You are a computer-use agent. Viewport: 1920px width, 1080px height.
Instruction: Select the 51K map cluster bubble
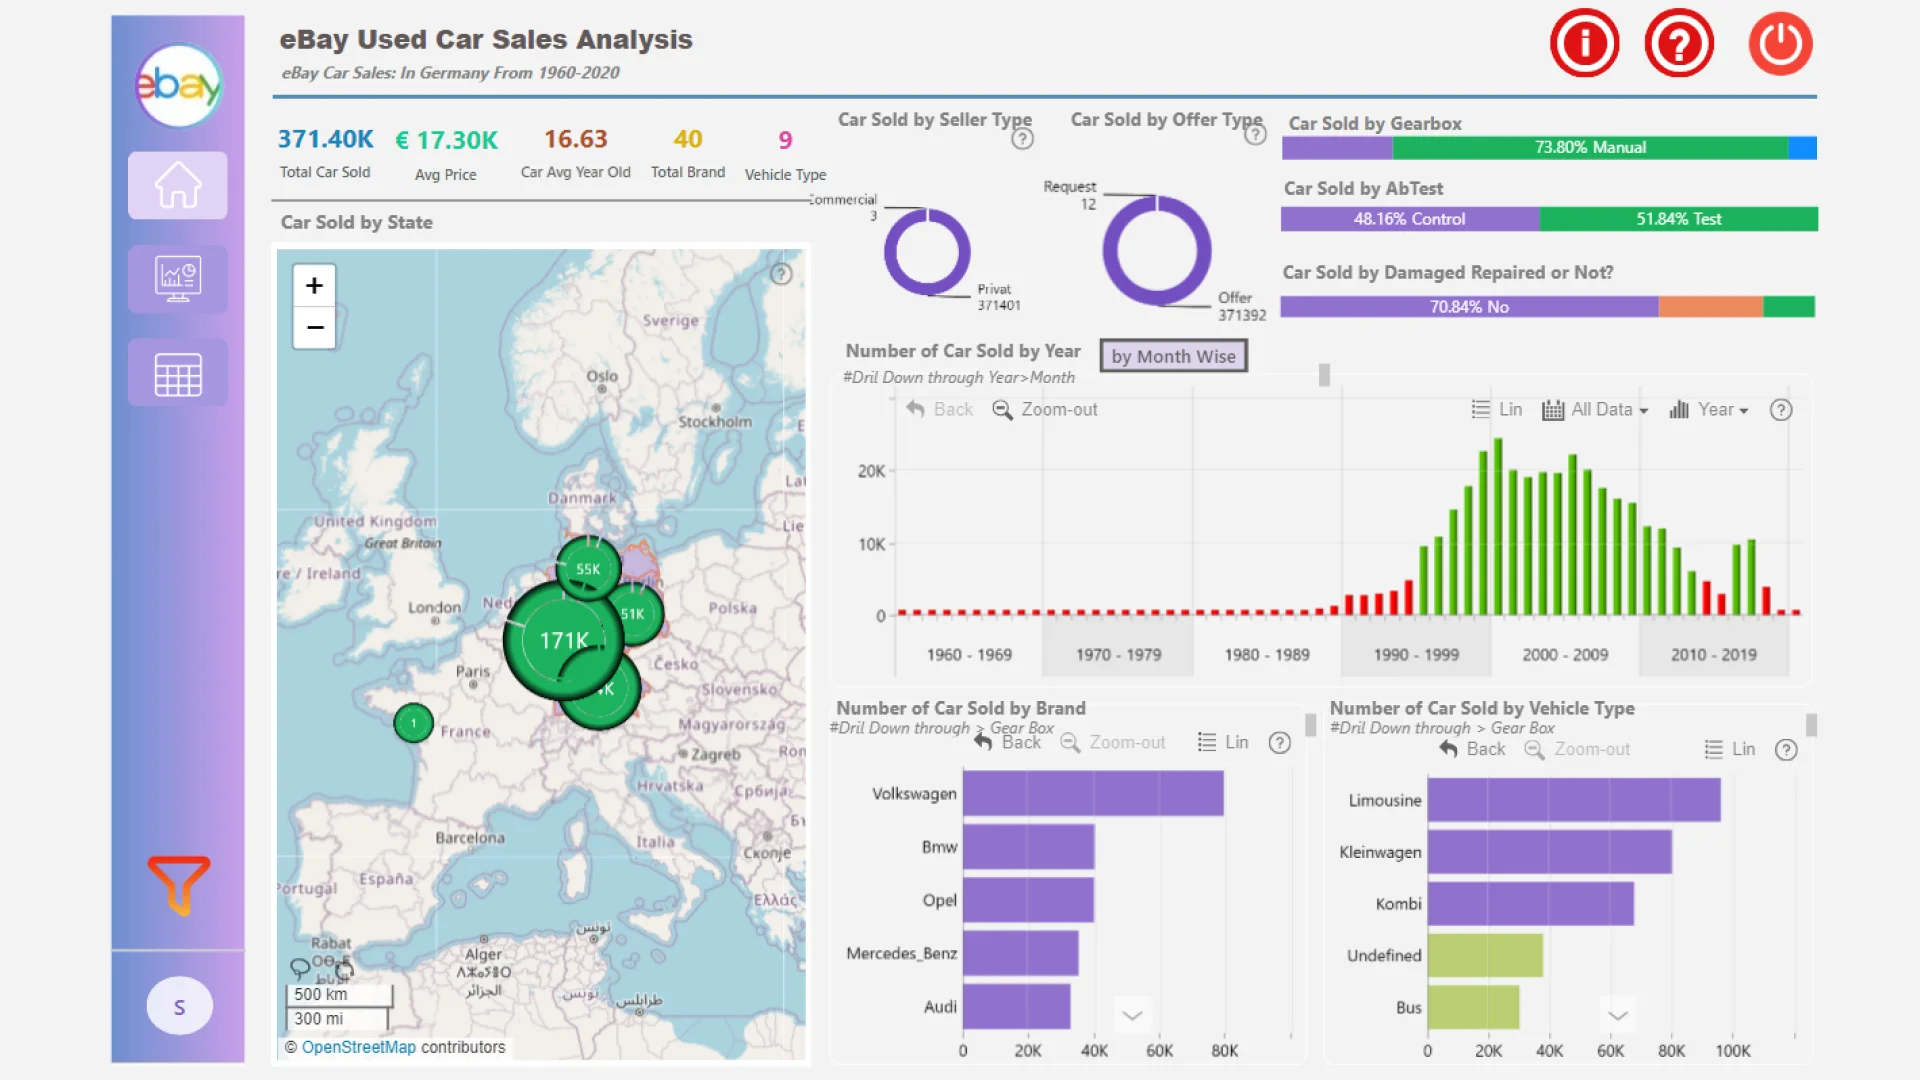tap(633, 614)
